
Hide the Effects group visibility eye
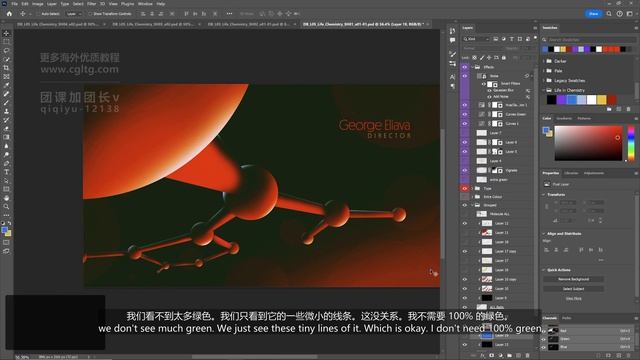click(464, 67)
